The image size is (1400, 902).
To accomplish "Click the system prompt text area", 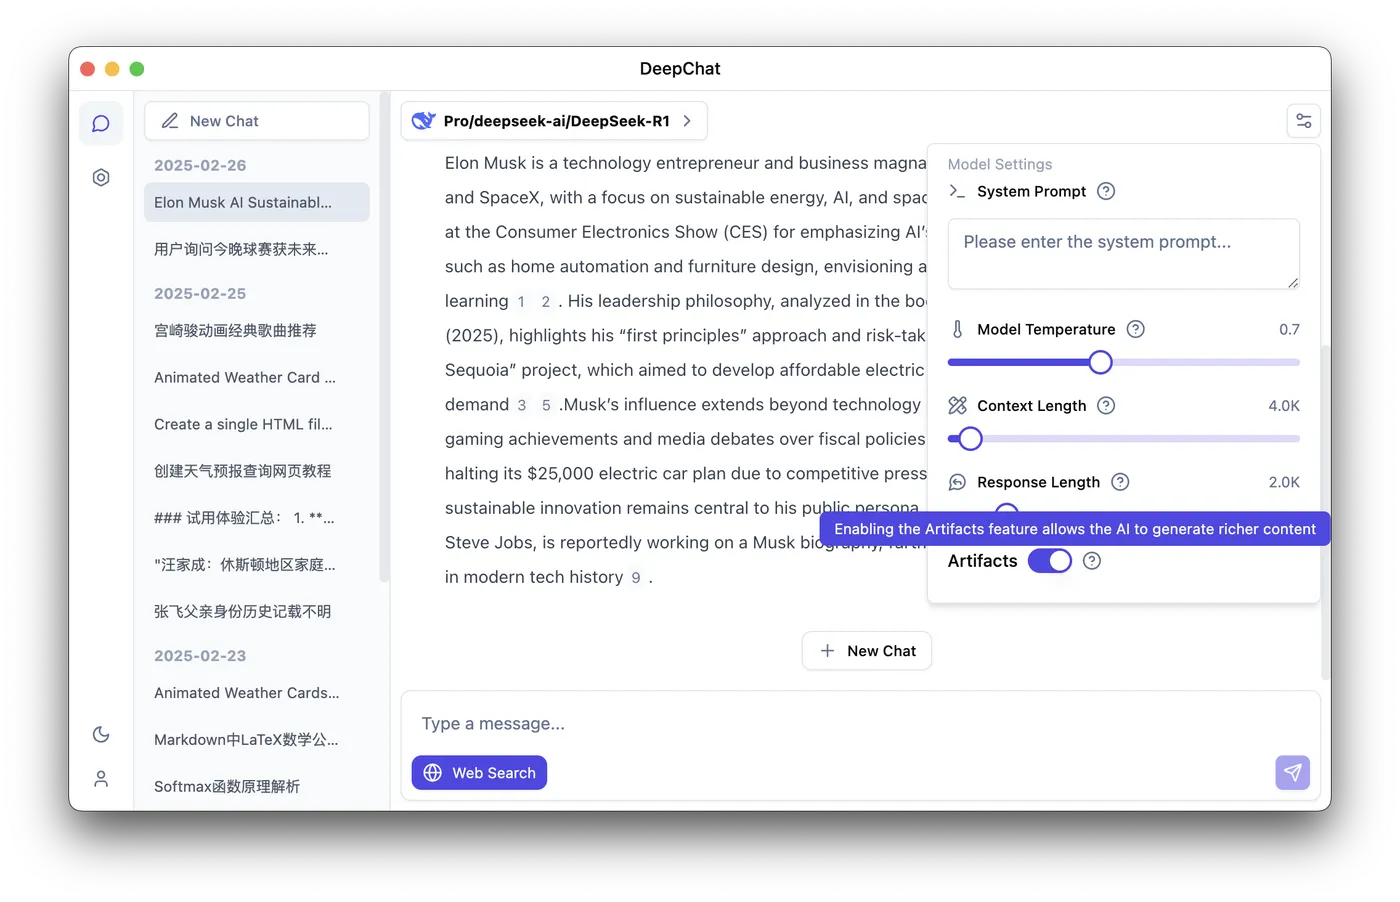I will pyautogui.click(x=1124, y=254).
